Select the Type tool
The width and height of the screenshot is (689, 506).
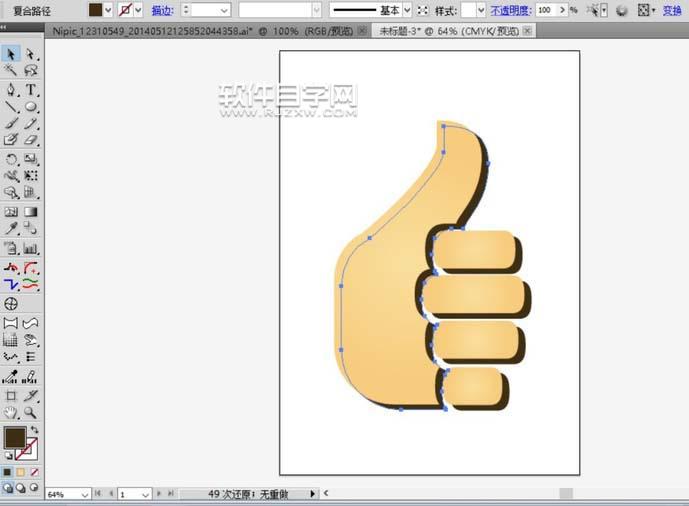31,89
